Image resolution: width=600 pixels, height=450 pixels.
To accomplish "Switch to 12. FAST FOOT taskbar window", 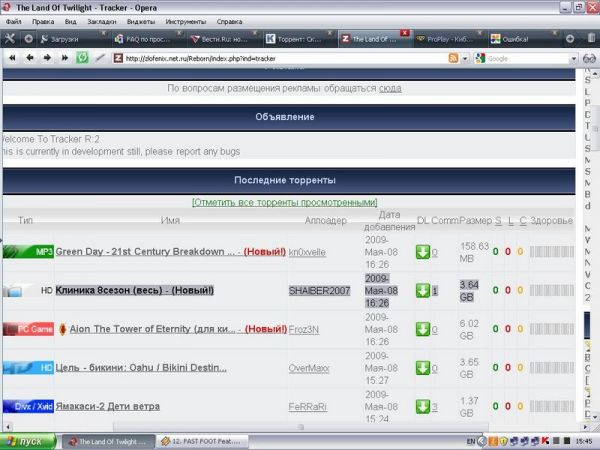I will click(x=203, y=442).
